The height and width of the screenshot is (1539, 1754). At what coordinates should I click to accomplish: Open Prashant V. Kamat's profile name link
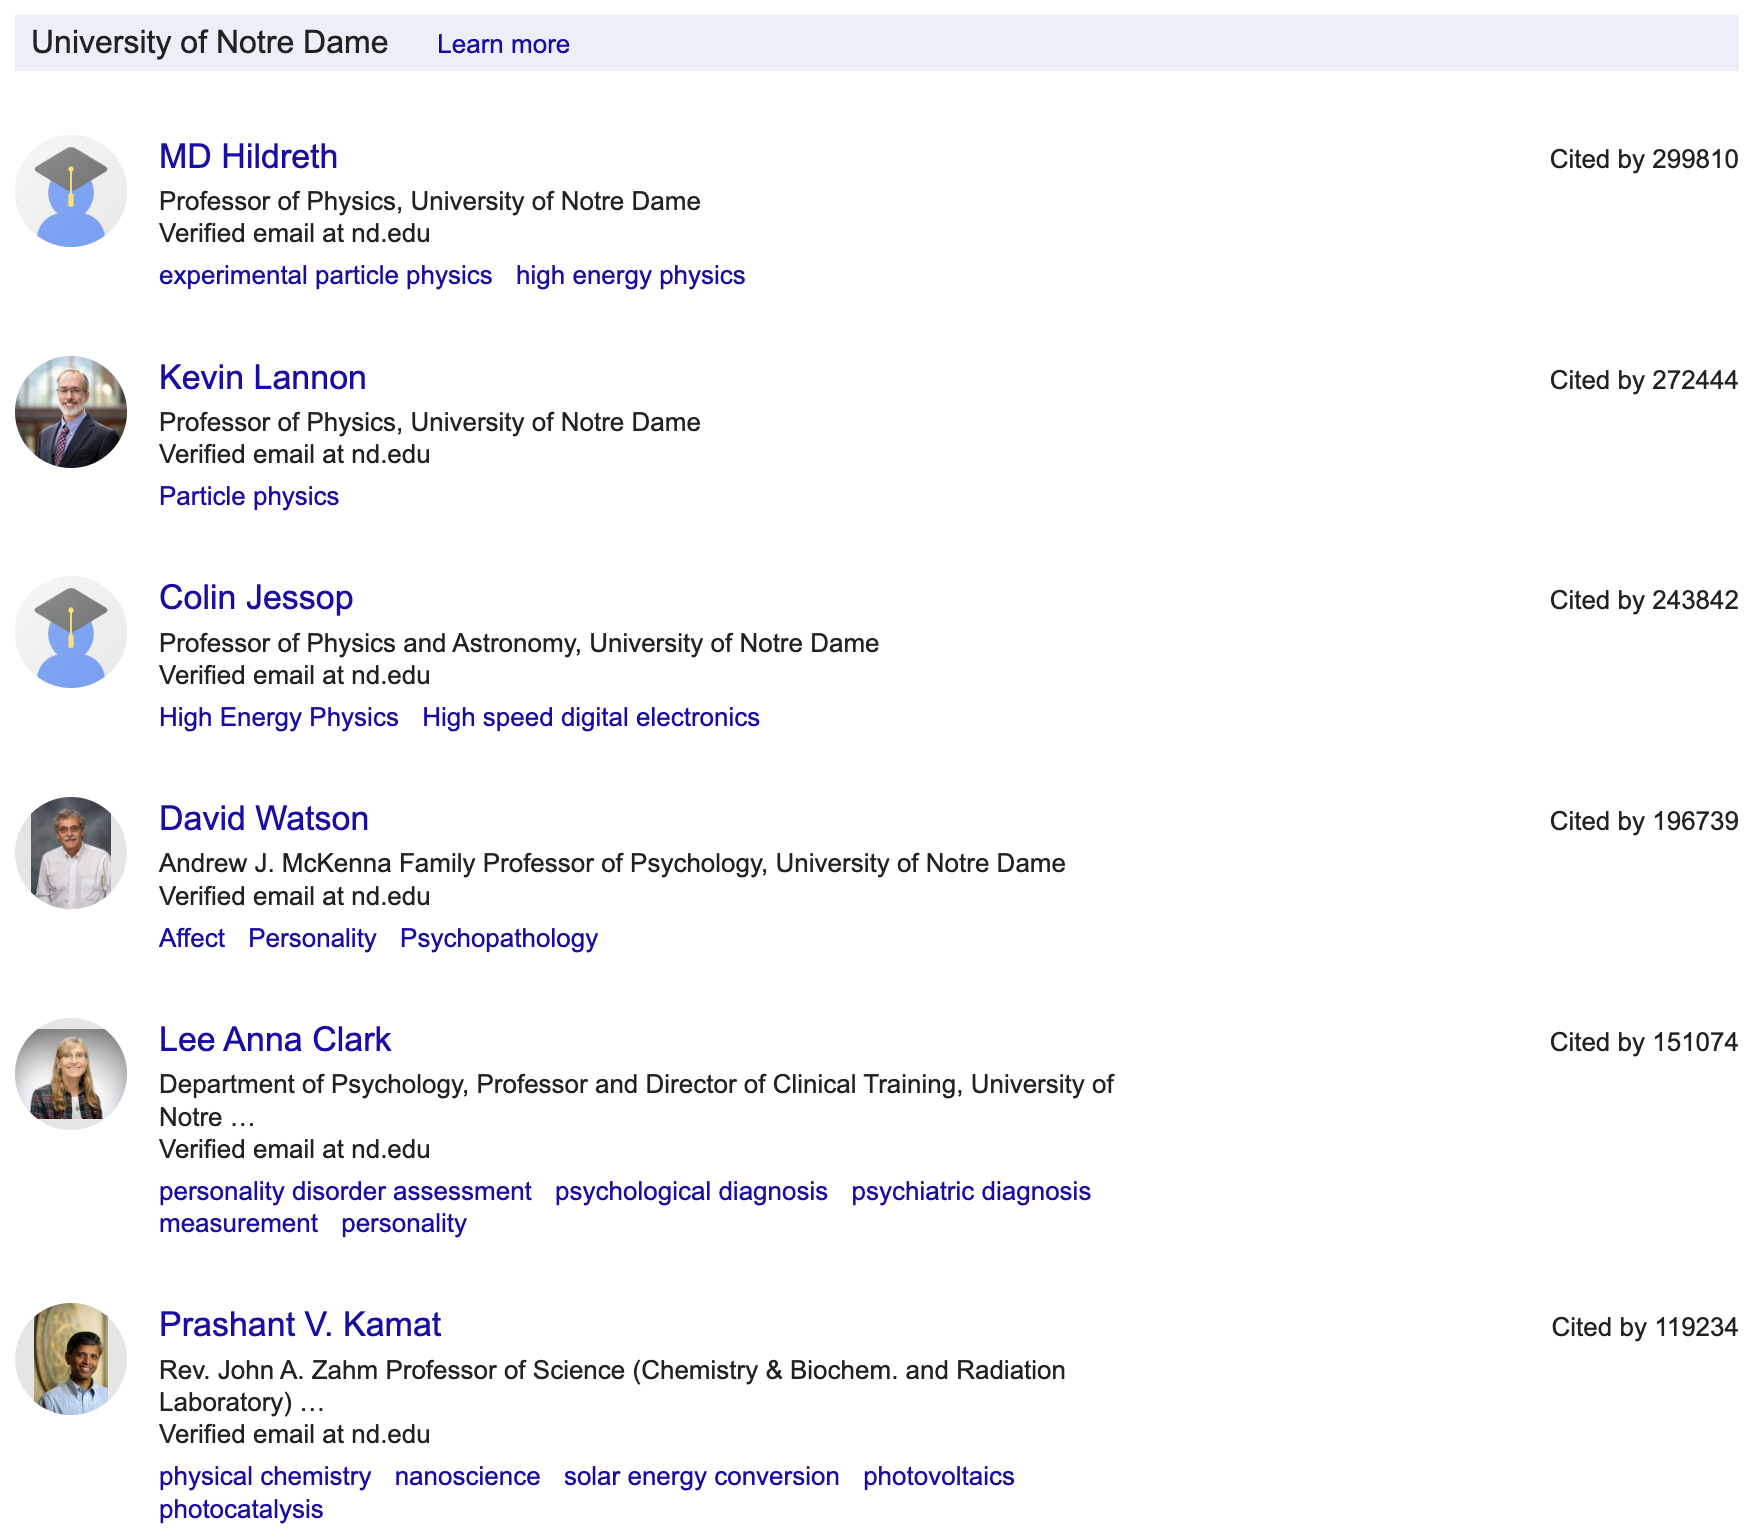point(300,1325)
